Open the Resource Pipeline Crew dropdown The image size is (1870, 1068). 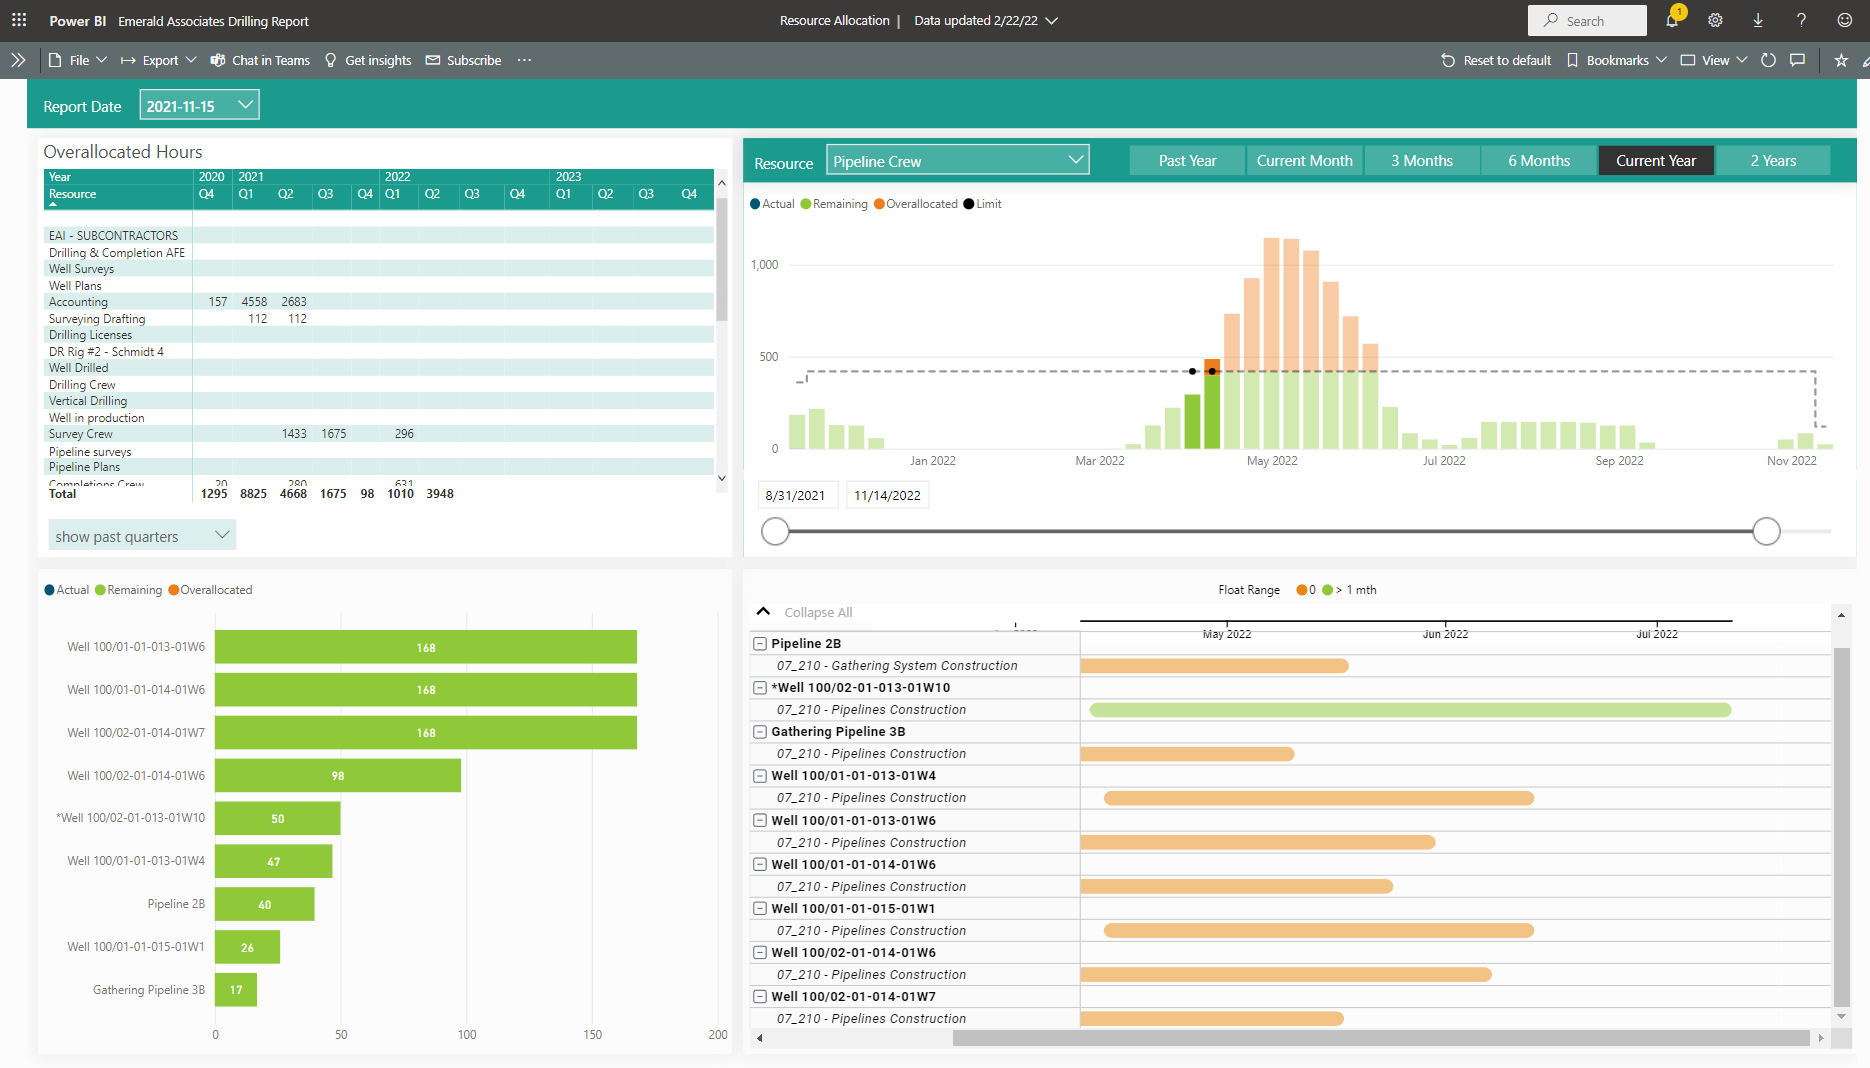[x=957, y=161]
